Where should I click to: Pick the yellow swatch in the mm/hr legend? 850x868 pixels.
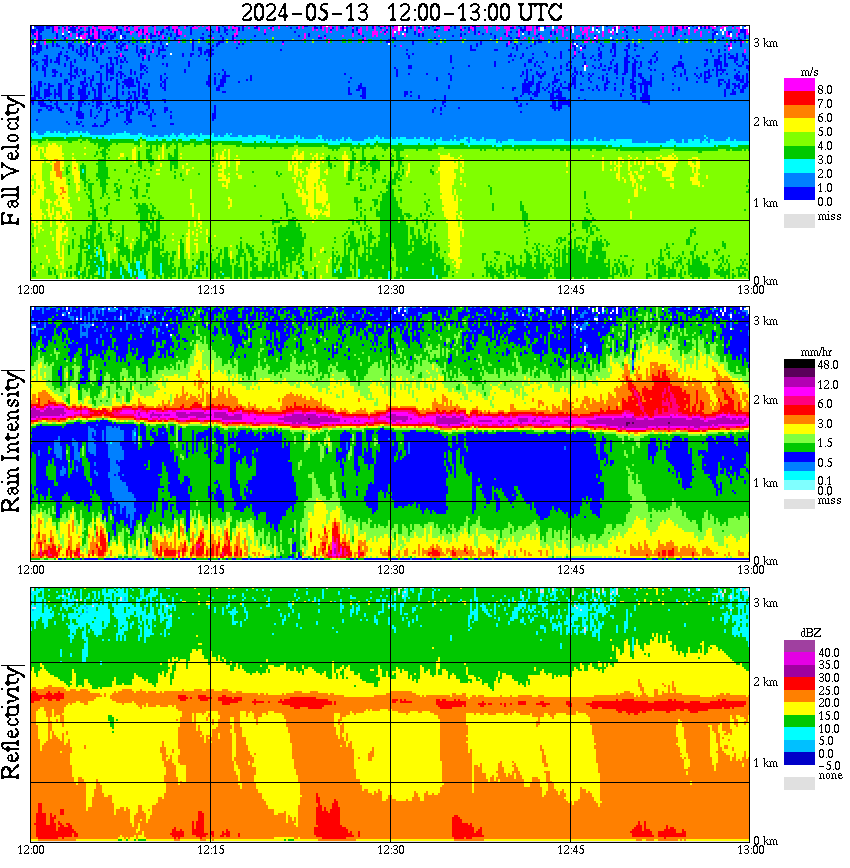pos(799,428)
